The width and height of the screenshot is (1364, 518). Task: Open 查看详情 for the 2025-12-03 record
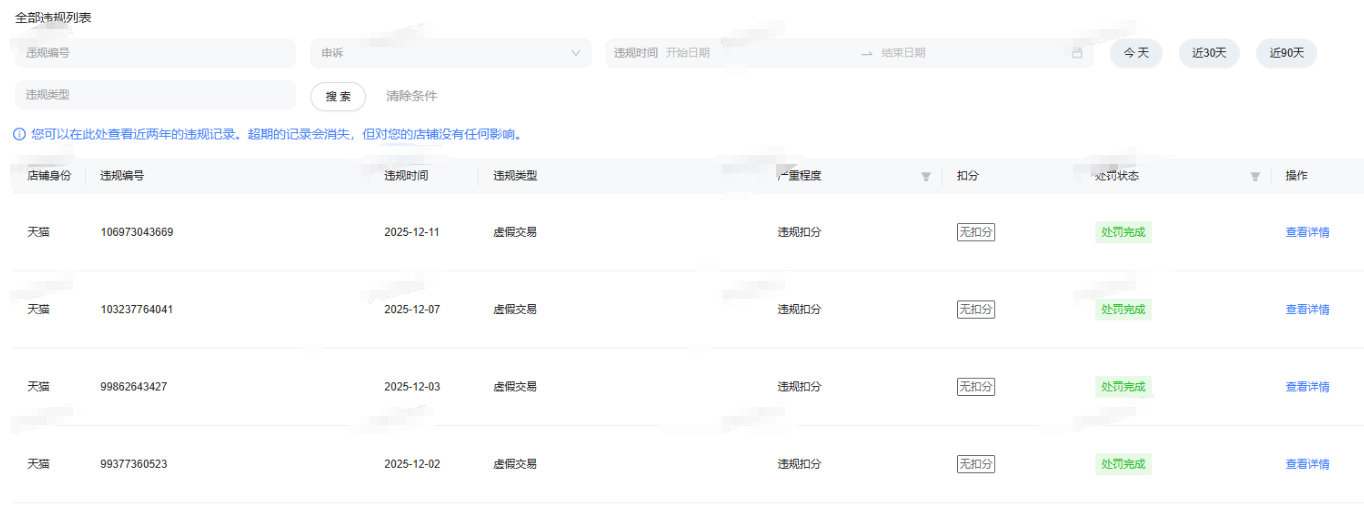[1307, 387]
